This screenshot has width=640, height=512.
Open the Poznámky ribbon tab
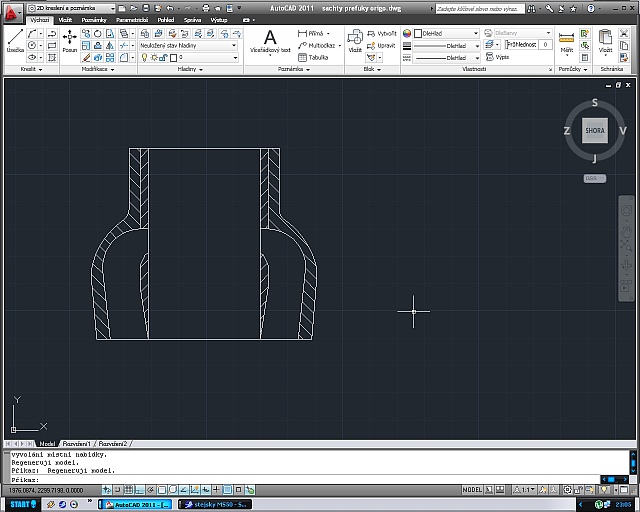(94, 20)
